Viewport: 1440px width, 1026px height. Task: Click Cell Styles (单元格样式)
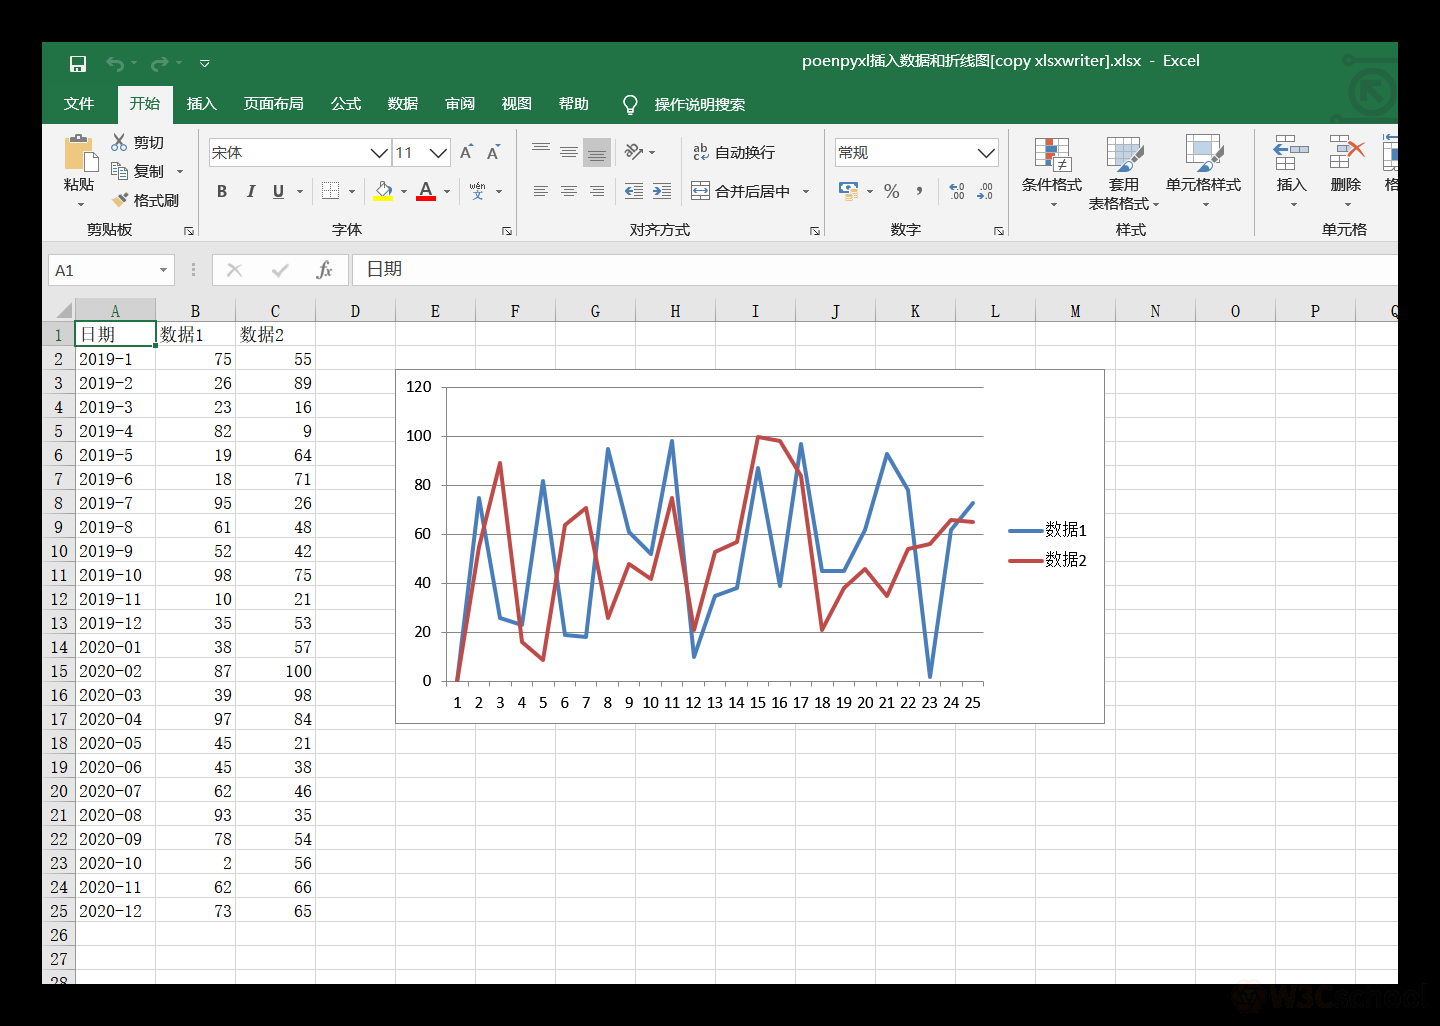(1204, 170)
